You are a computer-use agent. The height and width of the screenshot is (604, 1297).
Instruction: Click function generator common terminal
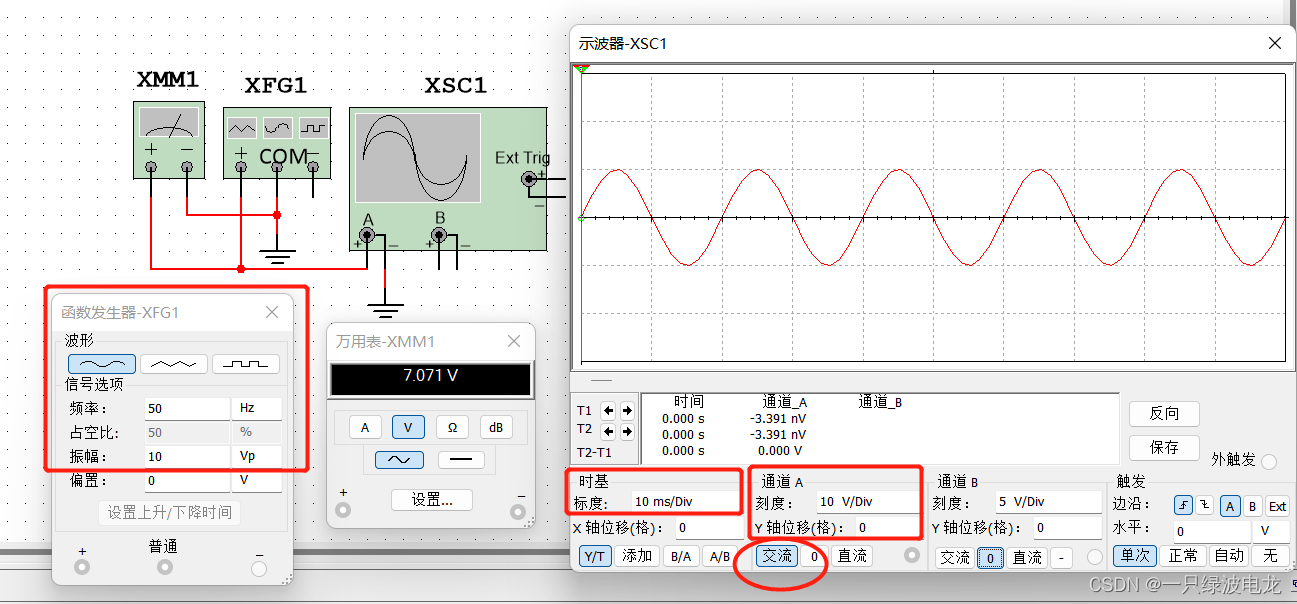pyautogui.click(x=164, y=567)
